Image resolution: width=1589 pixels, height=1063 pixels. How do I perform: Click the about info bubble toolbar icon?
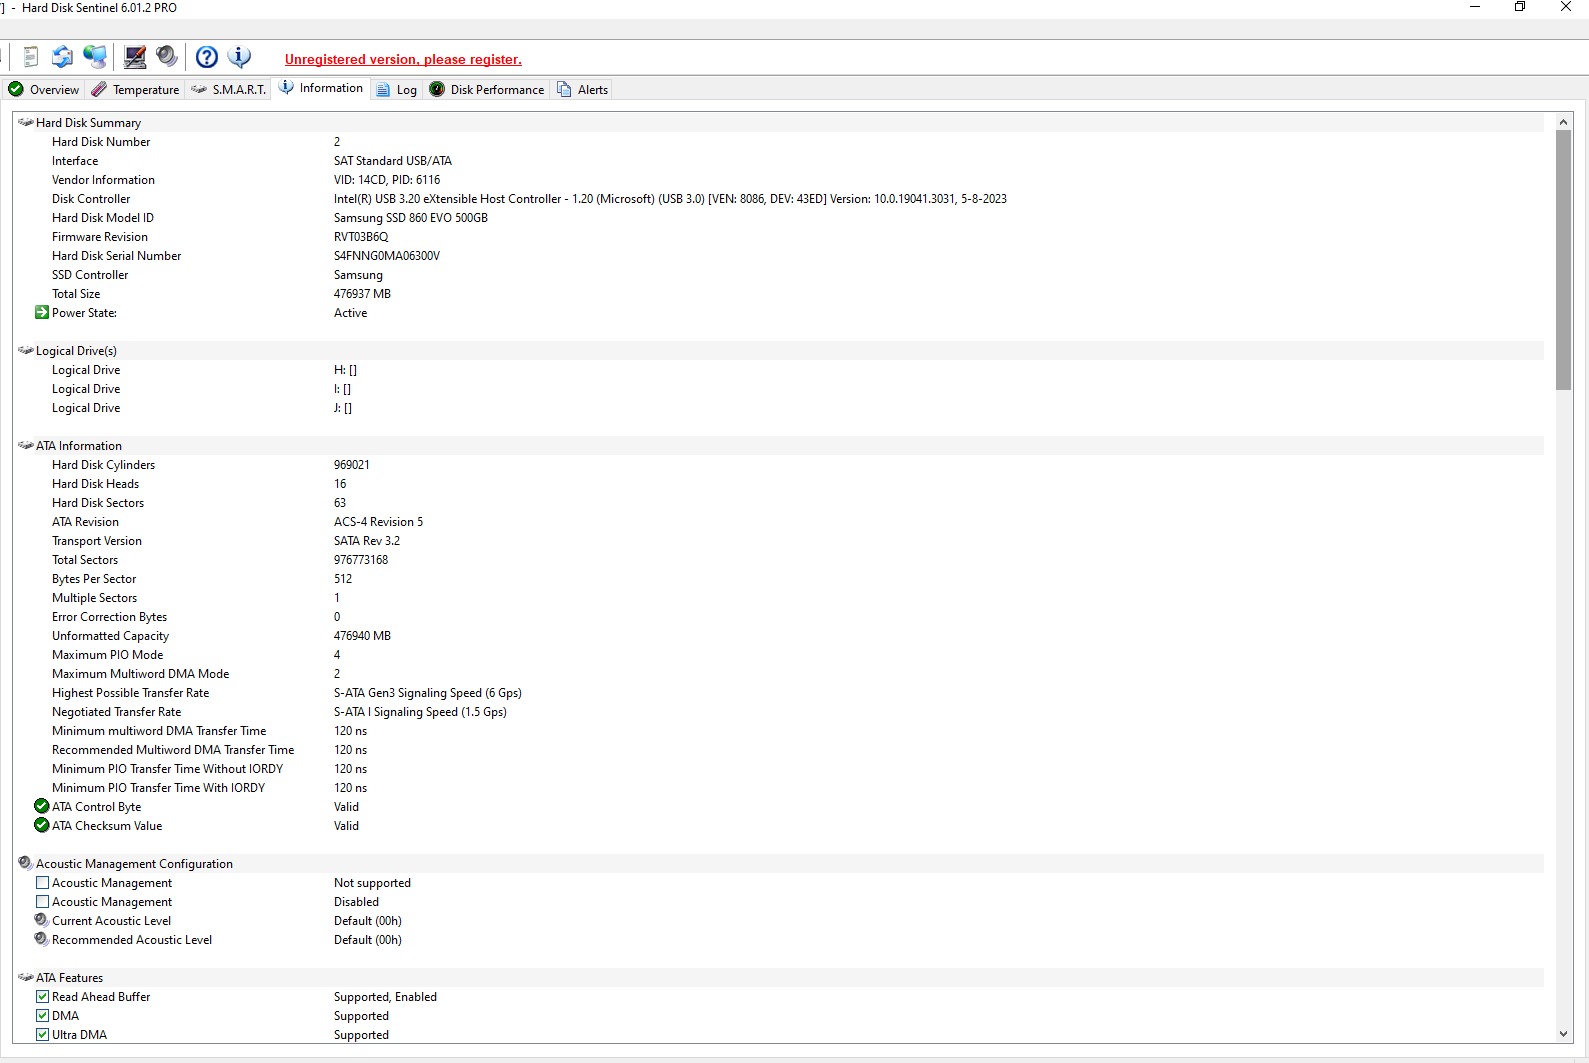point(239,57)
